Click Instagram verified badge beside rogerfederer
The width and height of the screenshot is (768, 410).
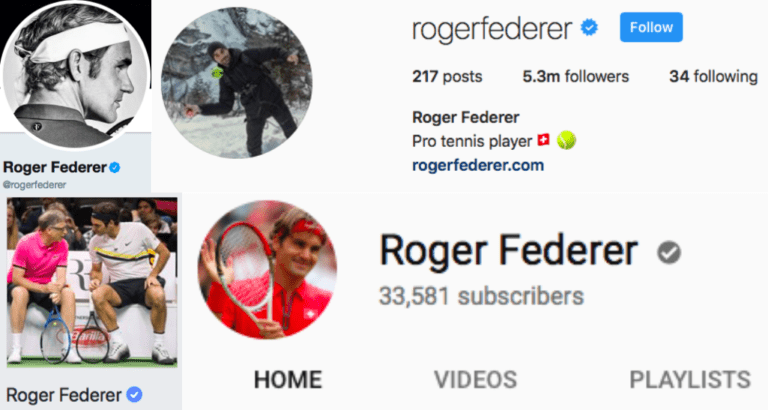pos(589,27)
